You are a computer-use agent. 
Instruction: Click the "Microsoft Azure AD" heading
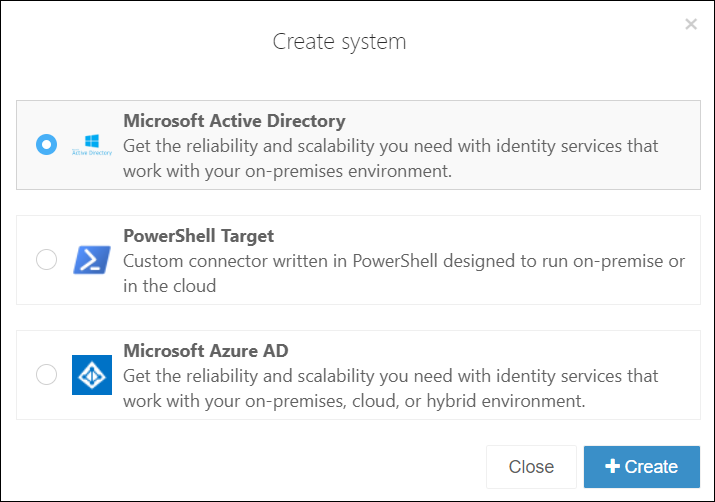(206, 351)
